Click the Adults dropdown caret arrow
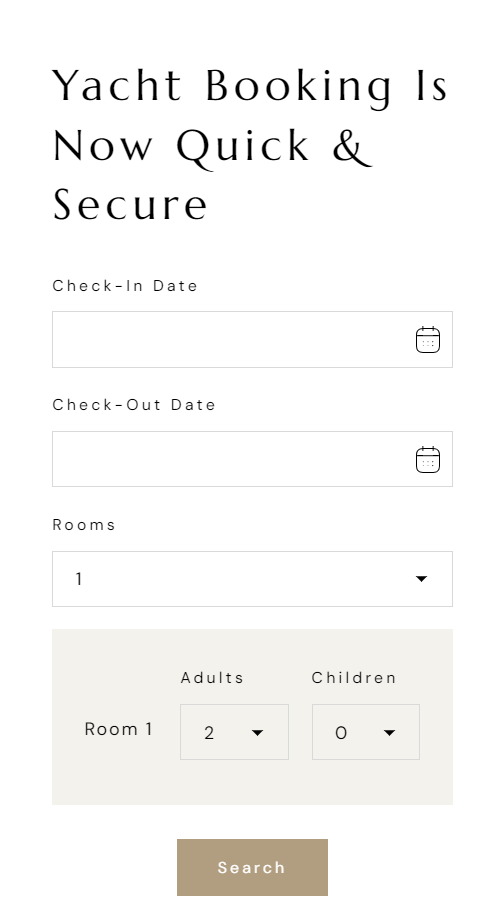Image resolution: width=503 pixels, height=897 pixels. tap(258, 733)
